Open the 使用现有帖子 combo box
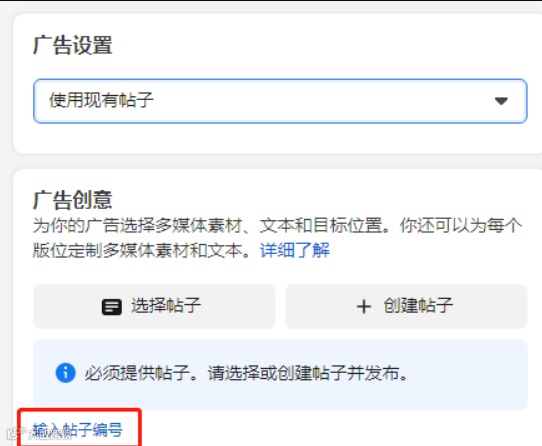Viewport: 542px width, 446px height. click(280, 101)
